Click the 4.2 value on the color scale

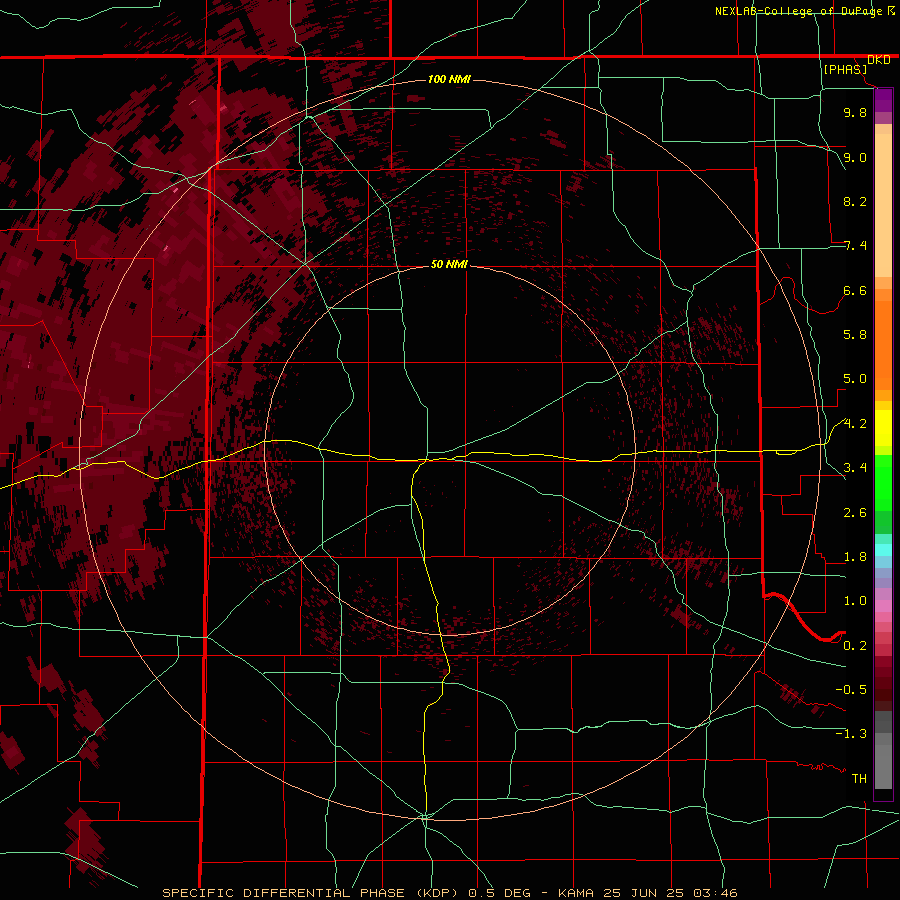855,424
